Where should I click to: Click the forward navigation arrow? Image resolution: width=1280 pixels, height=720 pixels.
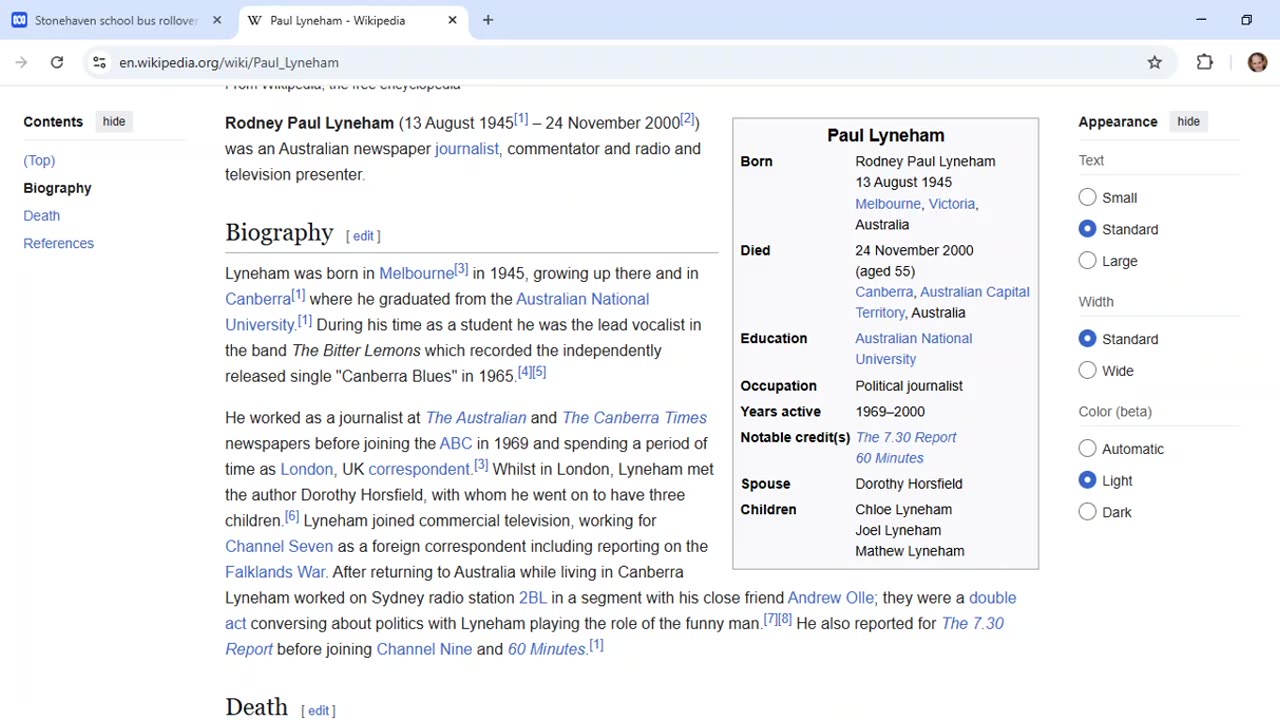pyautogui.click(x=21, y=62)
